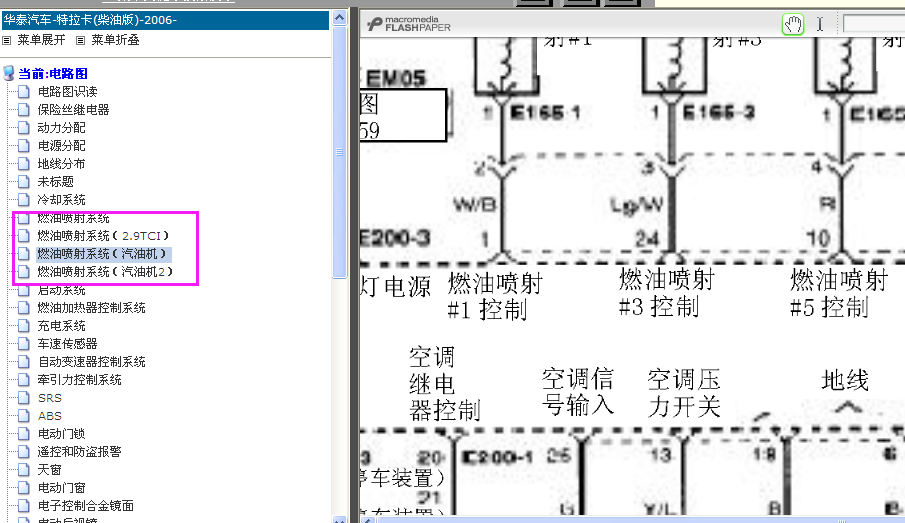Open 燃油喷射系统（汽油机2）page

point(105,271)
